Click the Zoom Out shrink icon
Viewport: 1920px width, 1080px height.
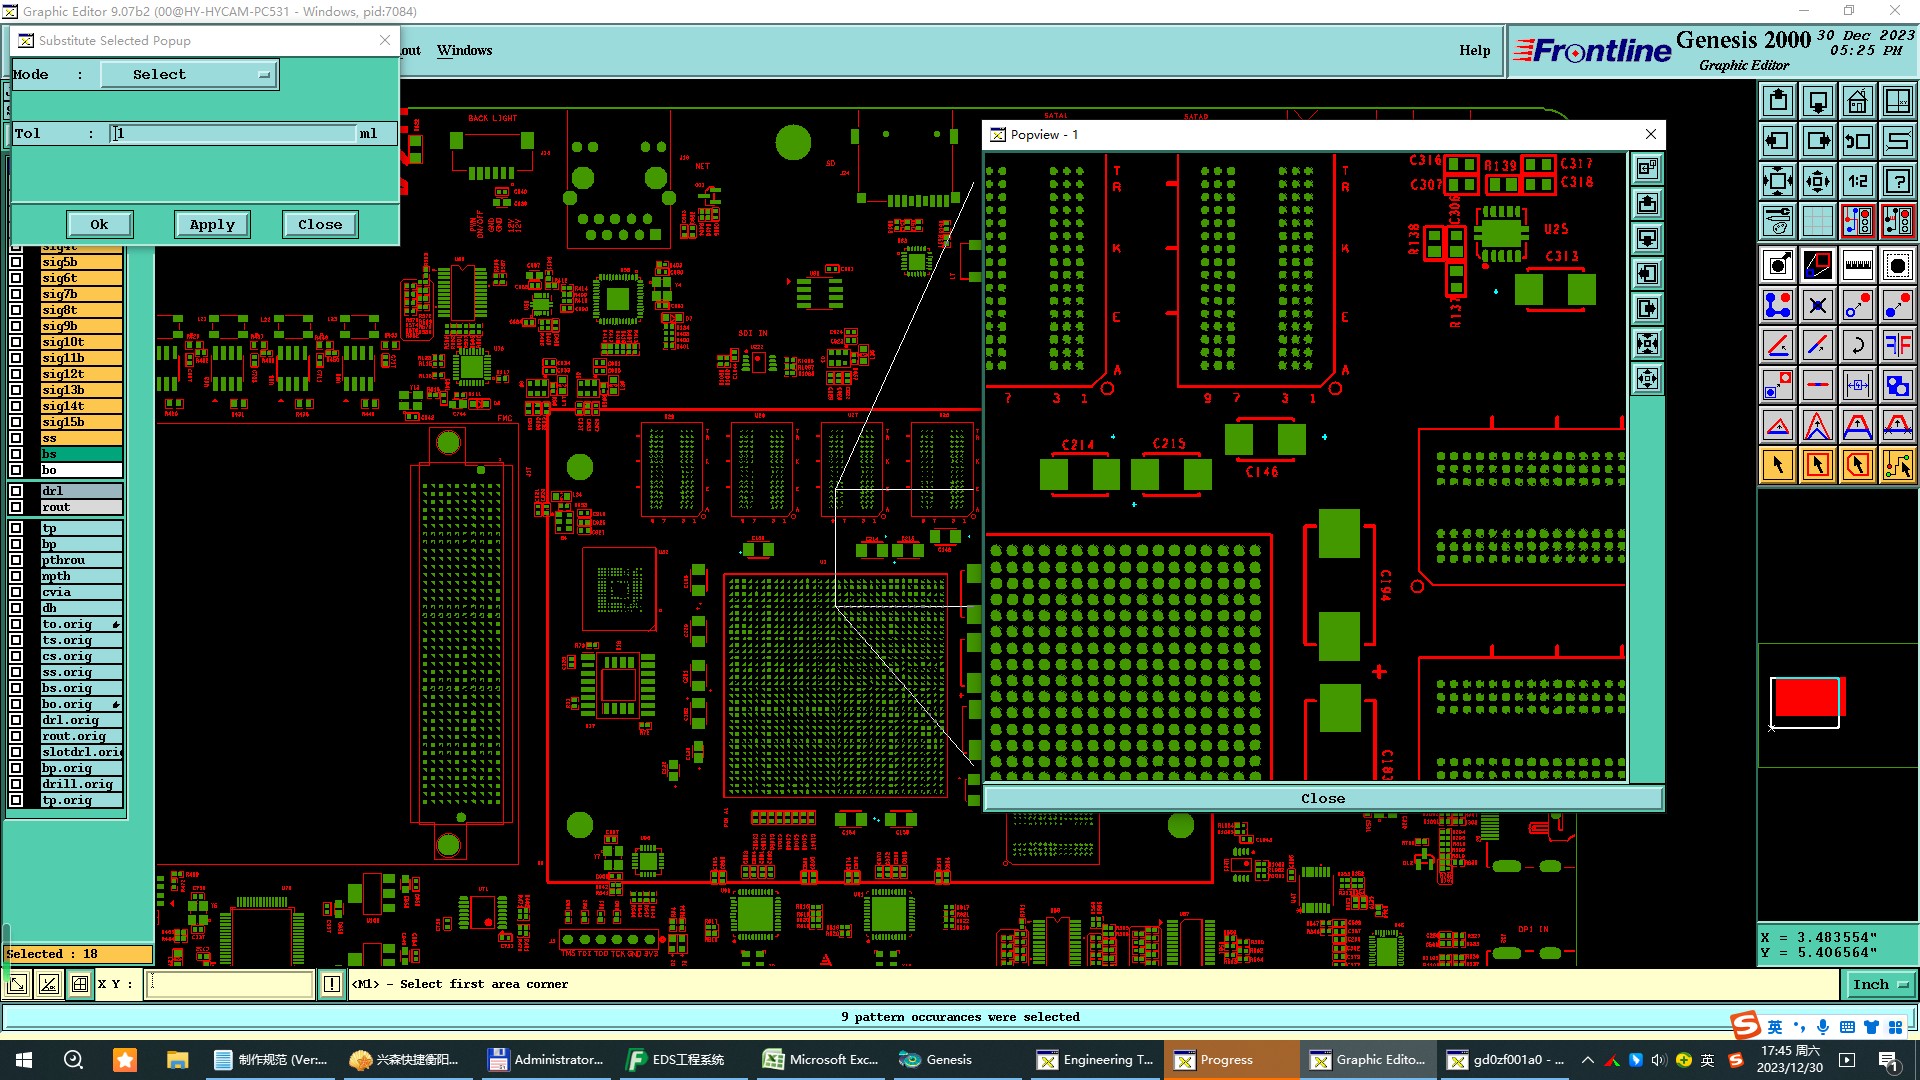[x=1818, y=181]
